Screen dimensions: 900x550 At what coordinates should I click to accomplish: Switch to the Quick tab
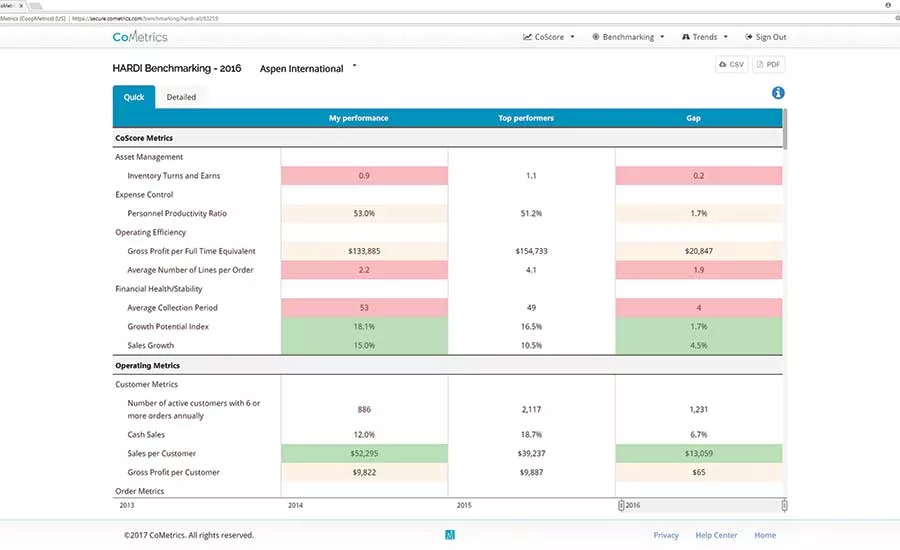[x=134, y=97]
